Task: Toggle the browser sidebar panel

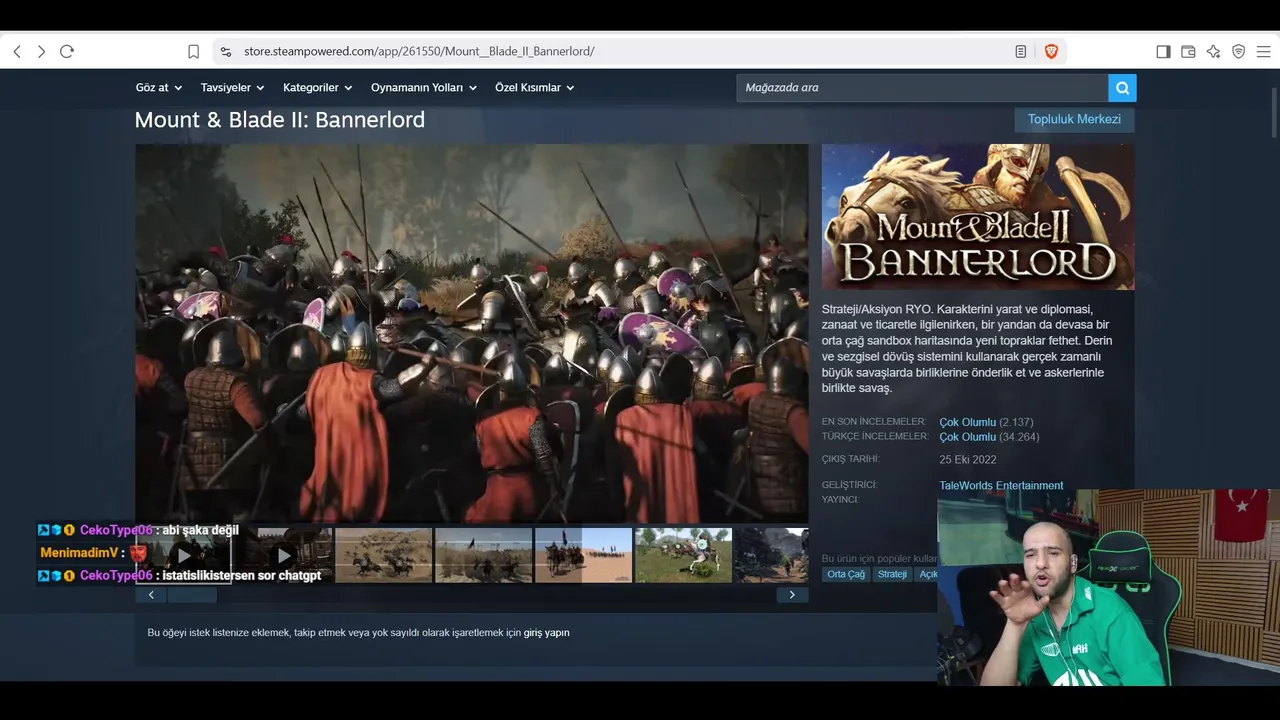Action: click(x=1163, y=51)
